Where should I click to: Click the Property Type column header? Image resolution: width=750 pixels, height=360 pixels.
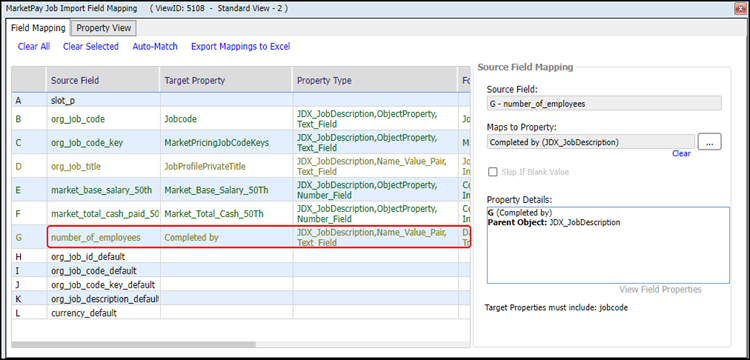click(x=375, y=80)
